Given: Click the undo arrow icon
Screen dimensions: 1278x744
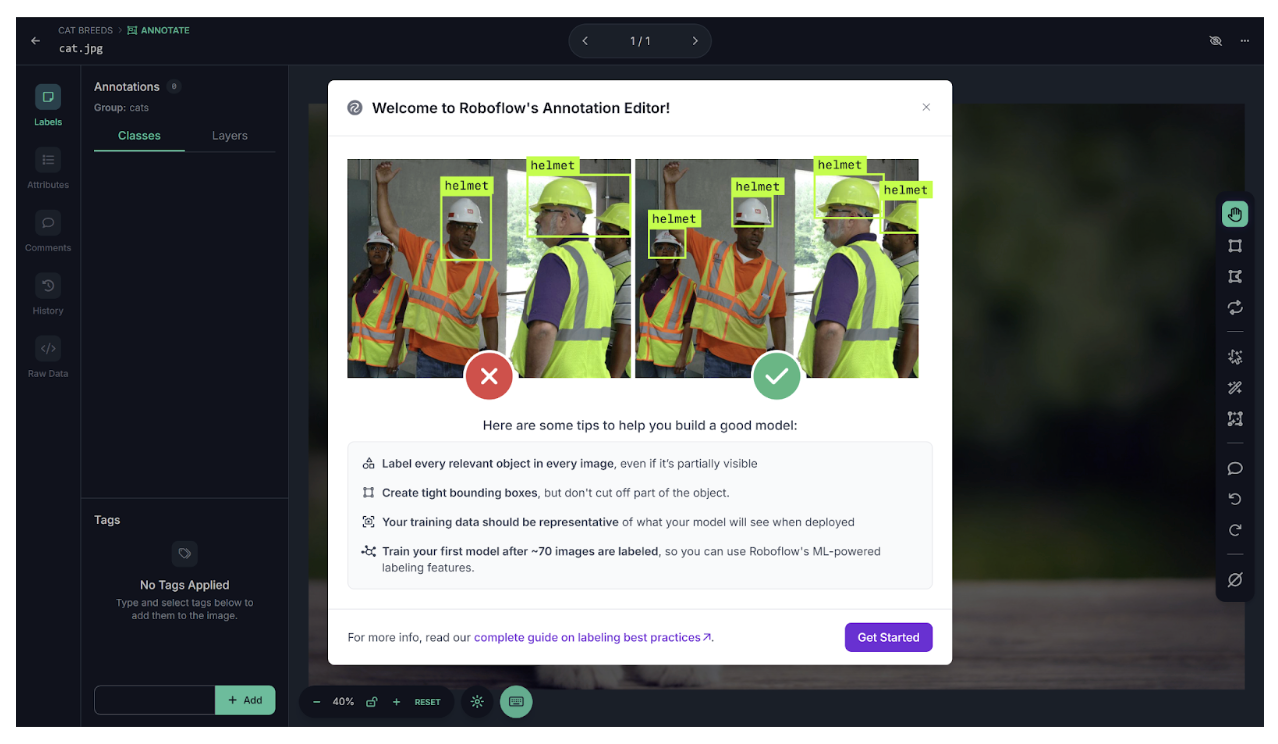Looking at the screenshot, I should pyautogui.click(x=1235, y=499).
